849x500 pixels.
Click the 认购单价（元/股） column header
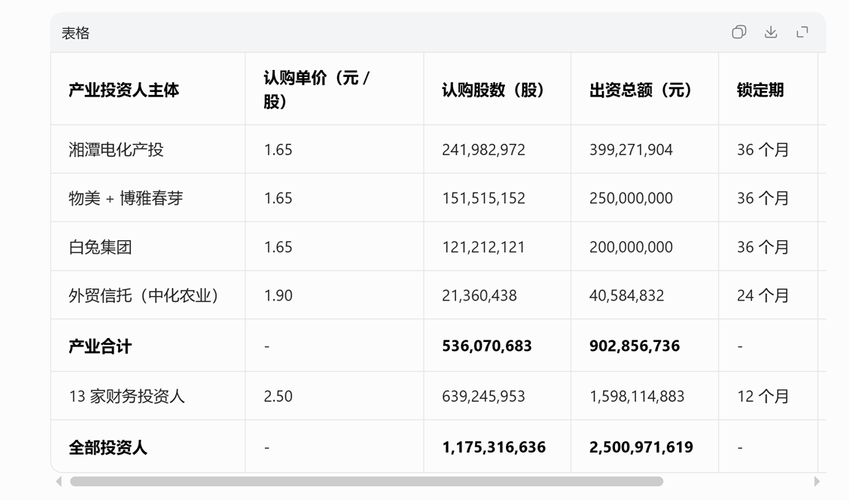pos(317,90)
